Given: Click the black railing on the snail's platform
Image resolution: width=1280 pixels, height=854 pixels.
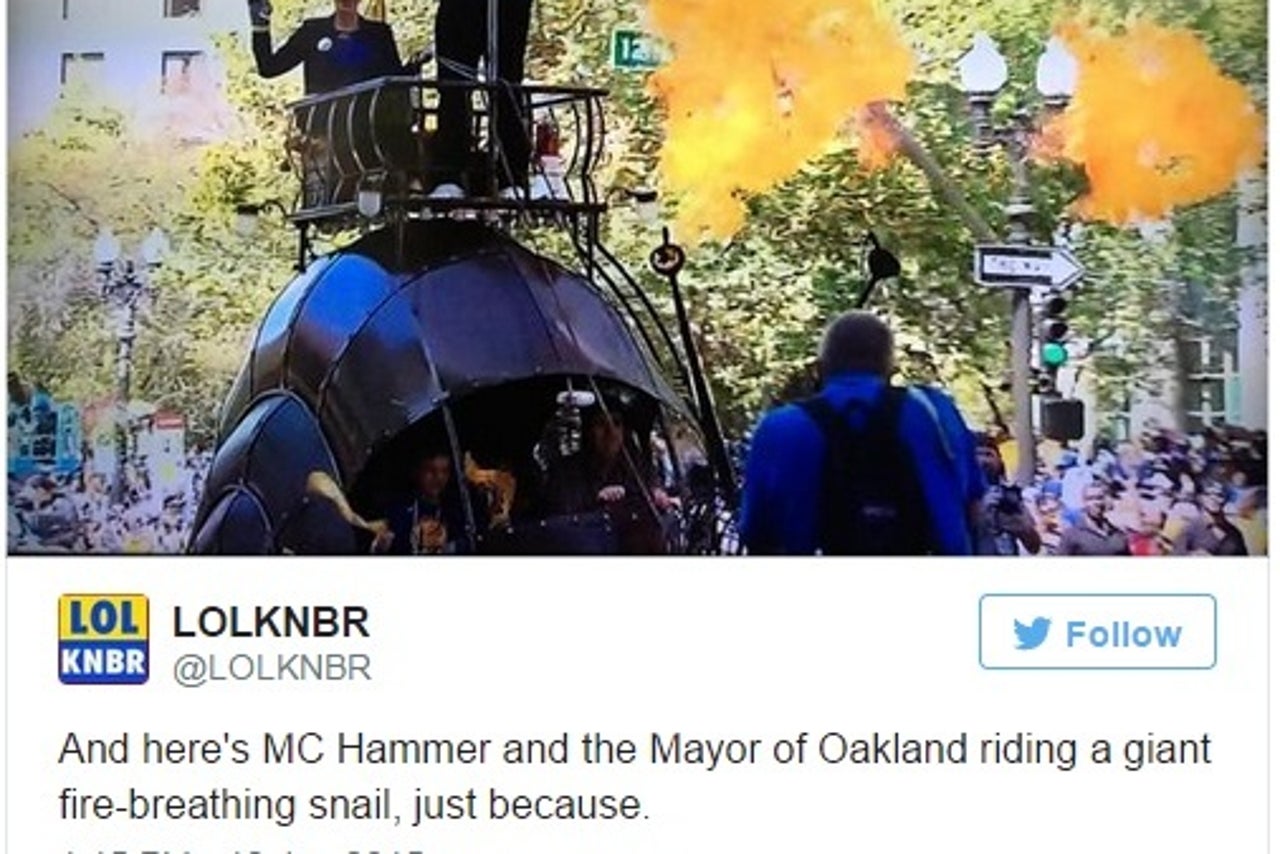Looking at the screenshot, I should tap(447, 147).
